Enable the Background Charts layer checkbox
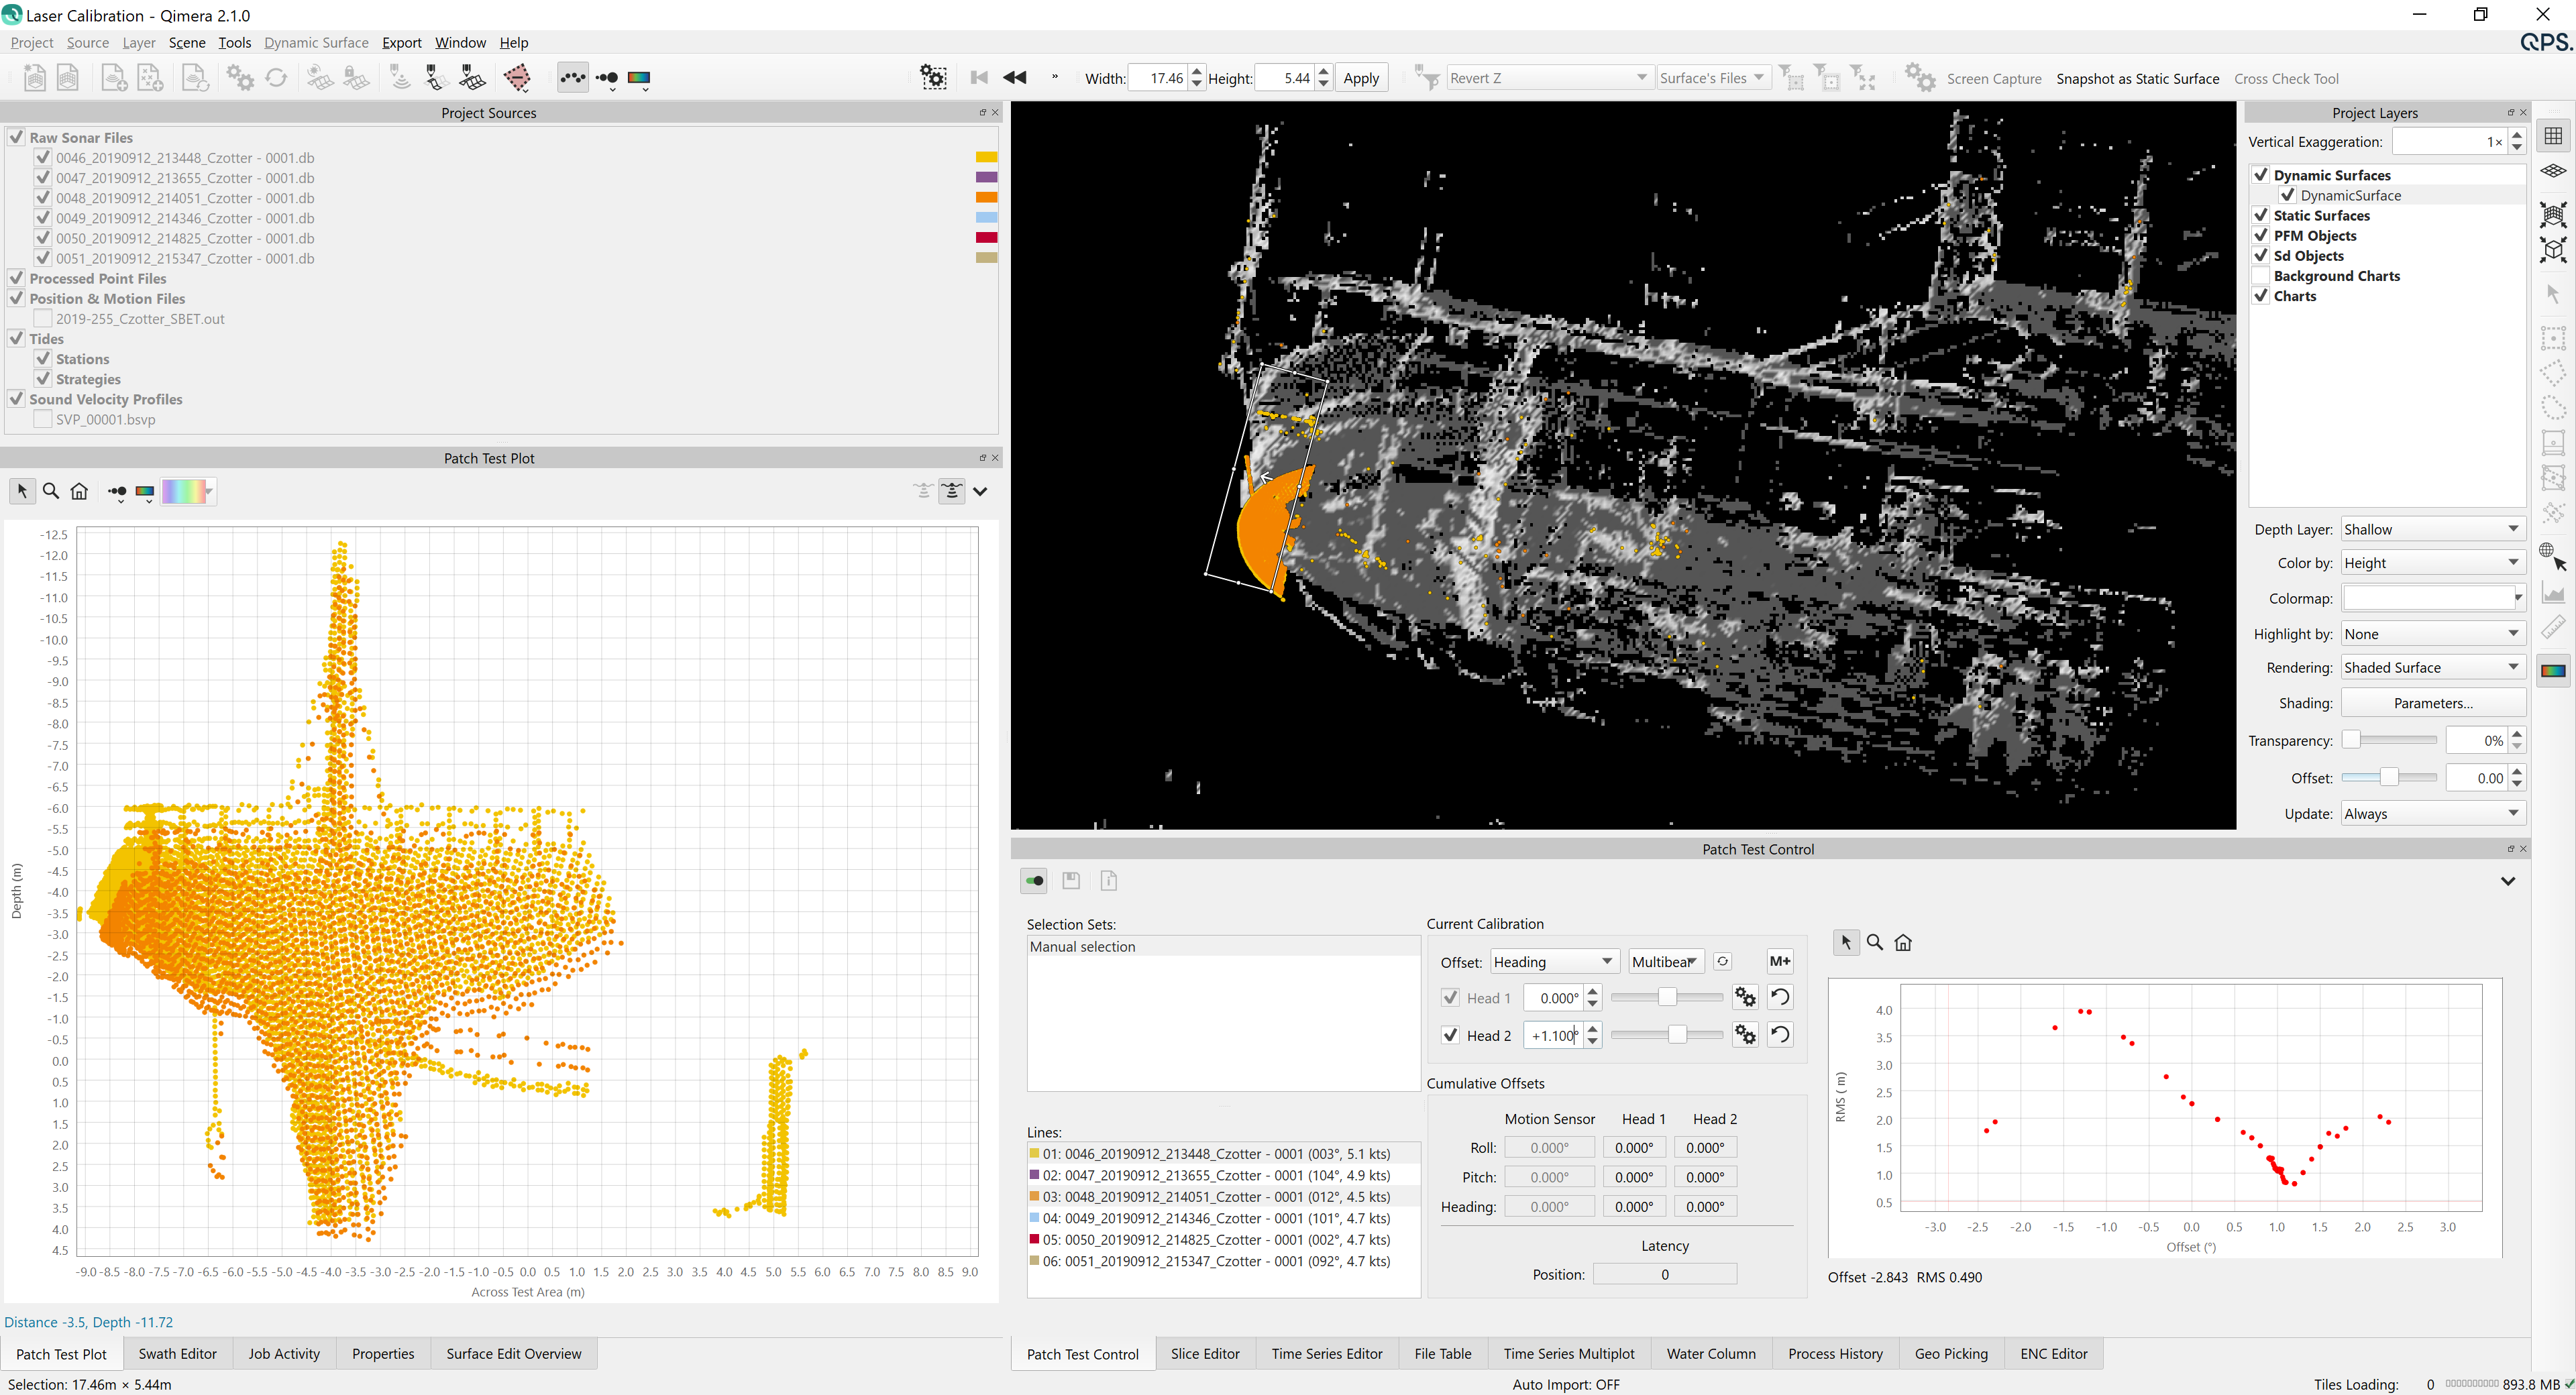This screenshot has height=1395, width=2576. pyautogui.click(x=2260, y=276)
